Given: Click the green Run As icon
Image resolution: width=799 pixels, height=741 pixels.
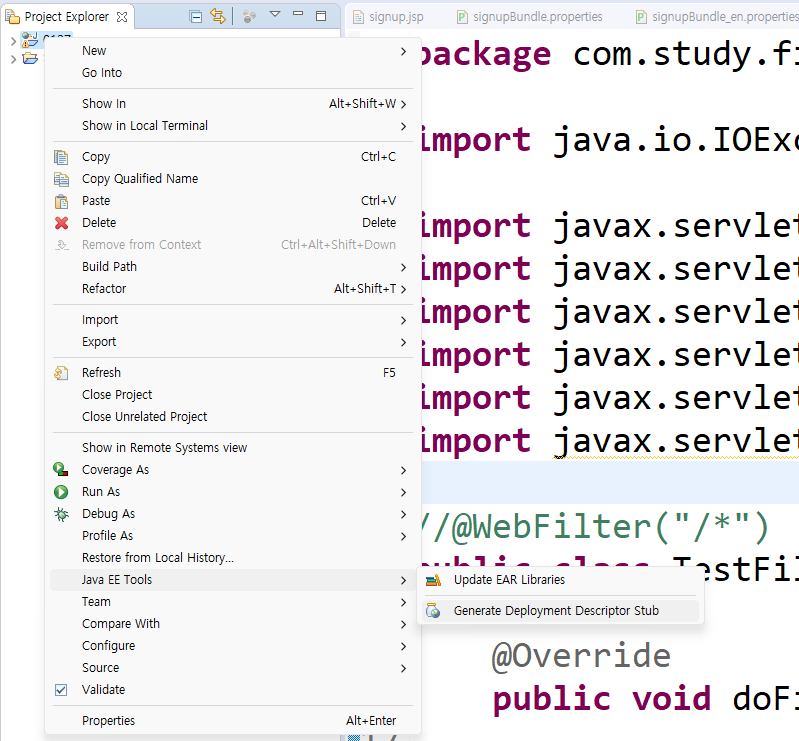Looking at the screenshot, I should (x=61, y=492).
